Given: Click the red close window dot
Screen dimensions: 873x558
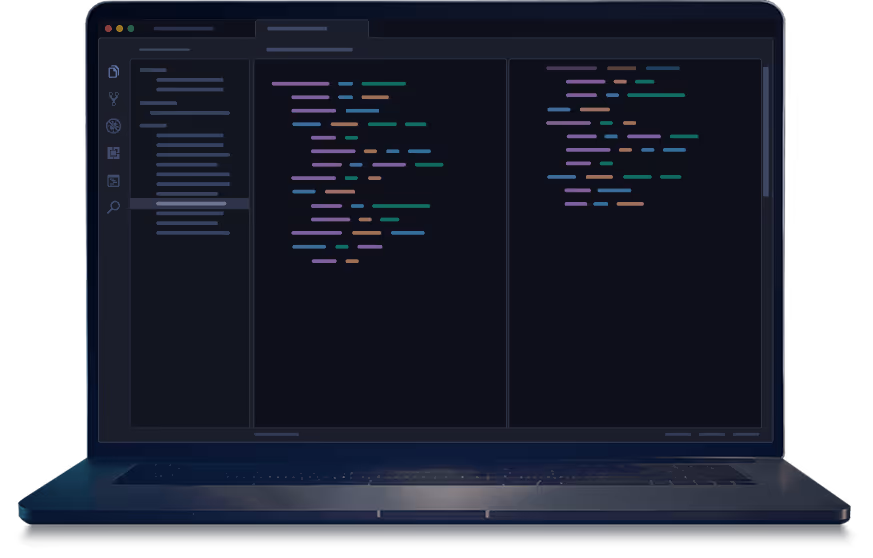Looking at the screenshot, I should (x=108, y=29).
